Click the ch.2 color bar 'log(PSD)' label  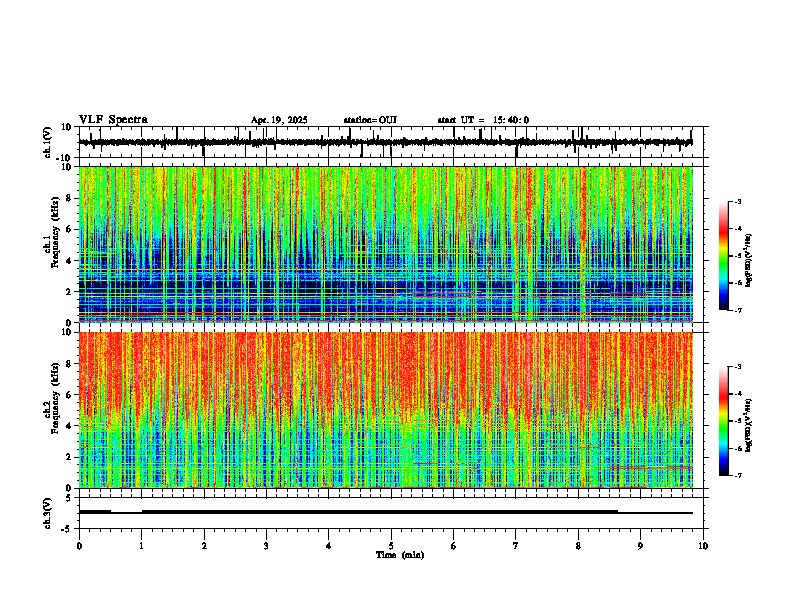tap(749, 426)
